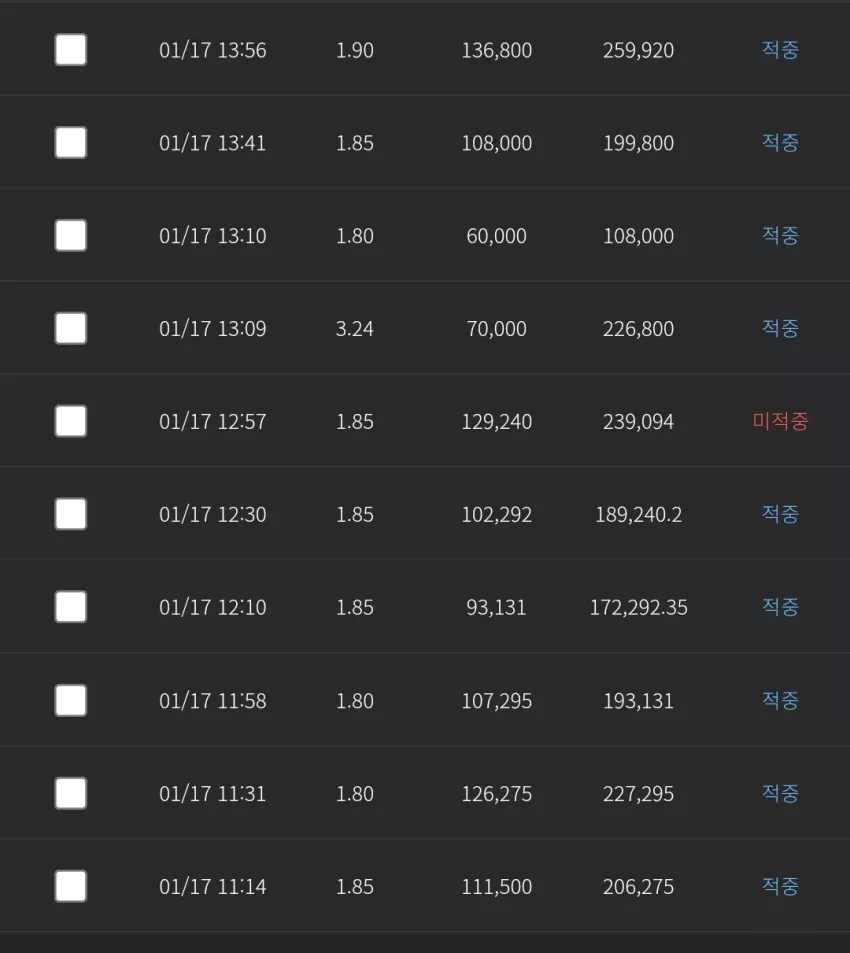
Task: Click the 189,240.2 payout amount
Action: pyautogui.click(x=639, y=515)
